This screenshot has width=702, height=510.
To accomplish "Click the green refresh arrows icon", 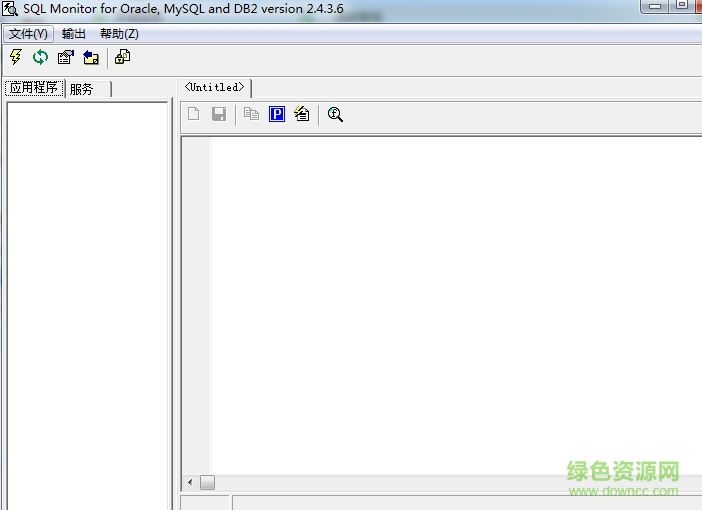I will [x=40, y=57].
